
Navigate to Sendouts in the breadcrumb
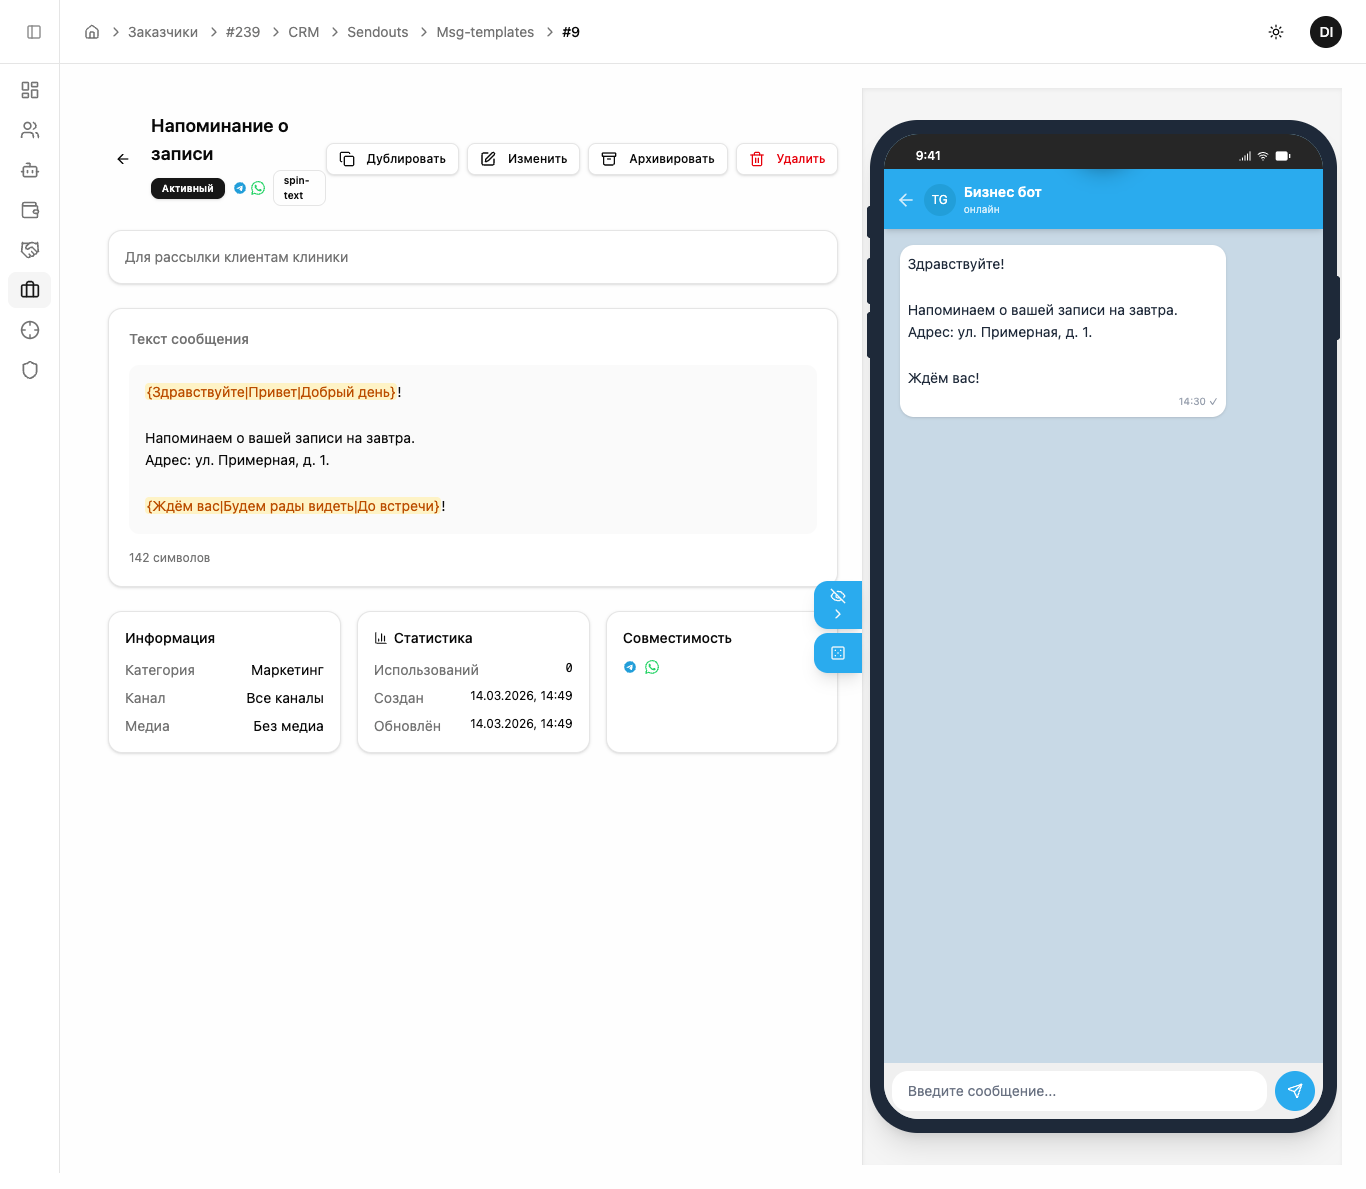click(377, 32)
